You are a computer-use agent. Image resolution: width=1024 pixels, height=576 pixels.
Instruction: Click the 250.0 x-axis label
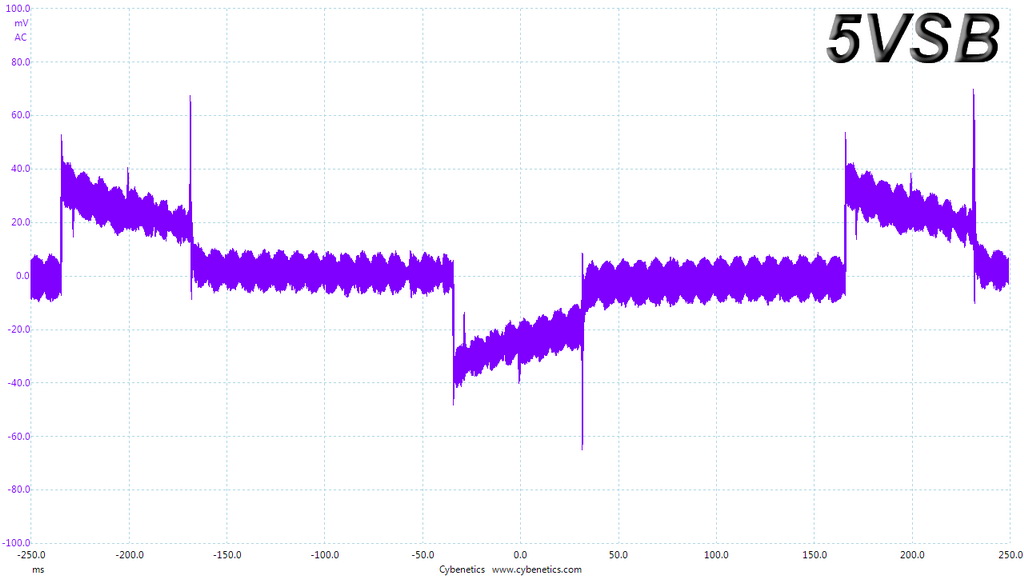point(1010,555)
